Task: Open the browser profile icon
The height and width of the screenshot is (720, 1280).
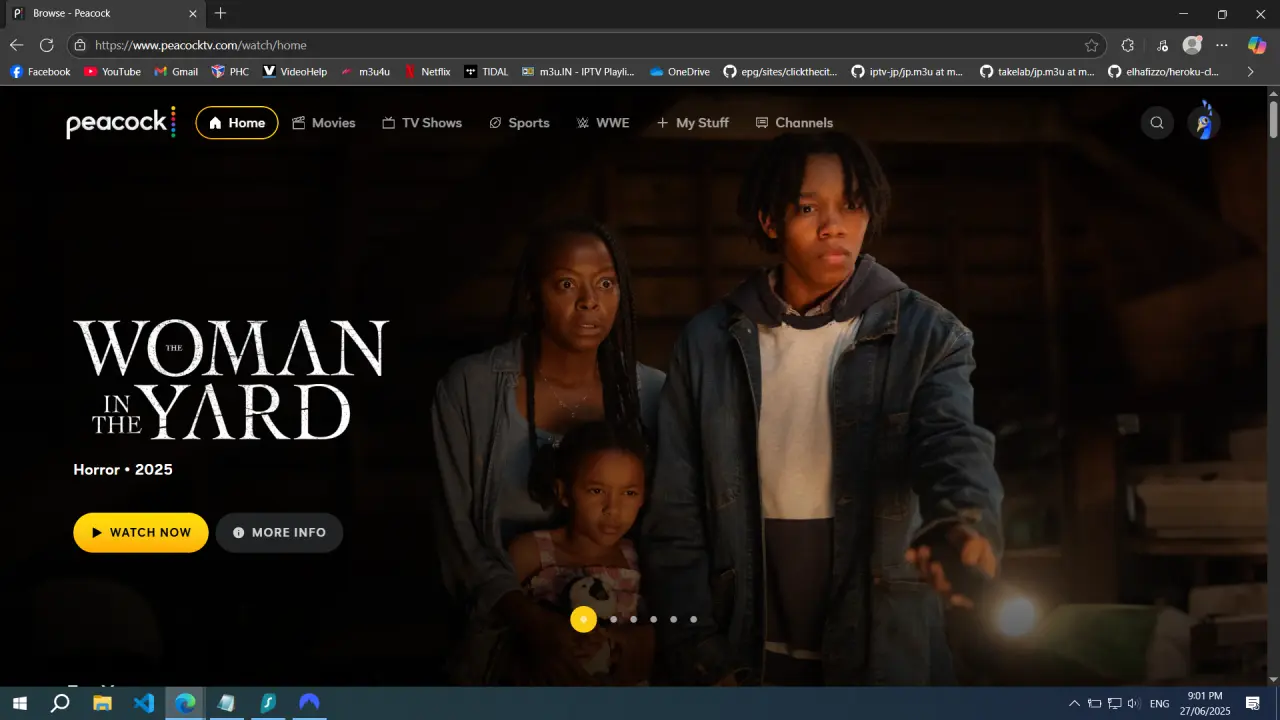Action: pyautogui.click(x=1192, y=45)
